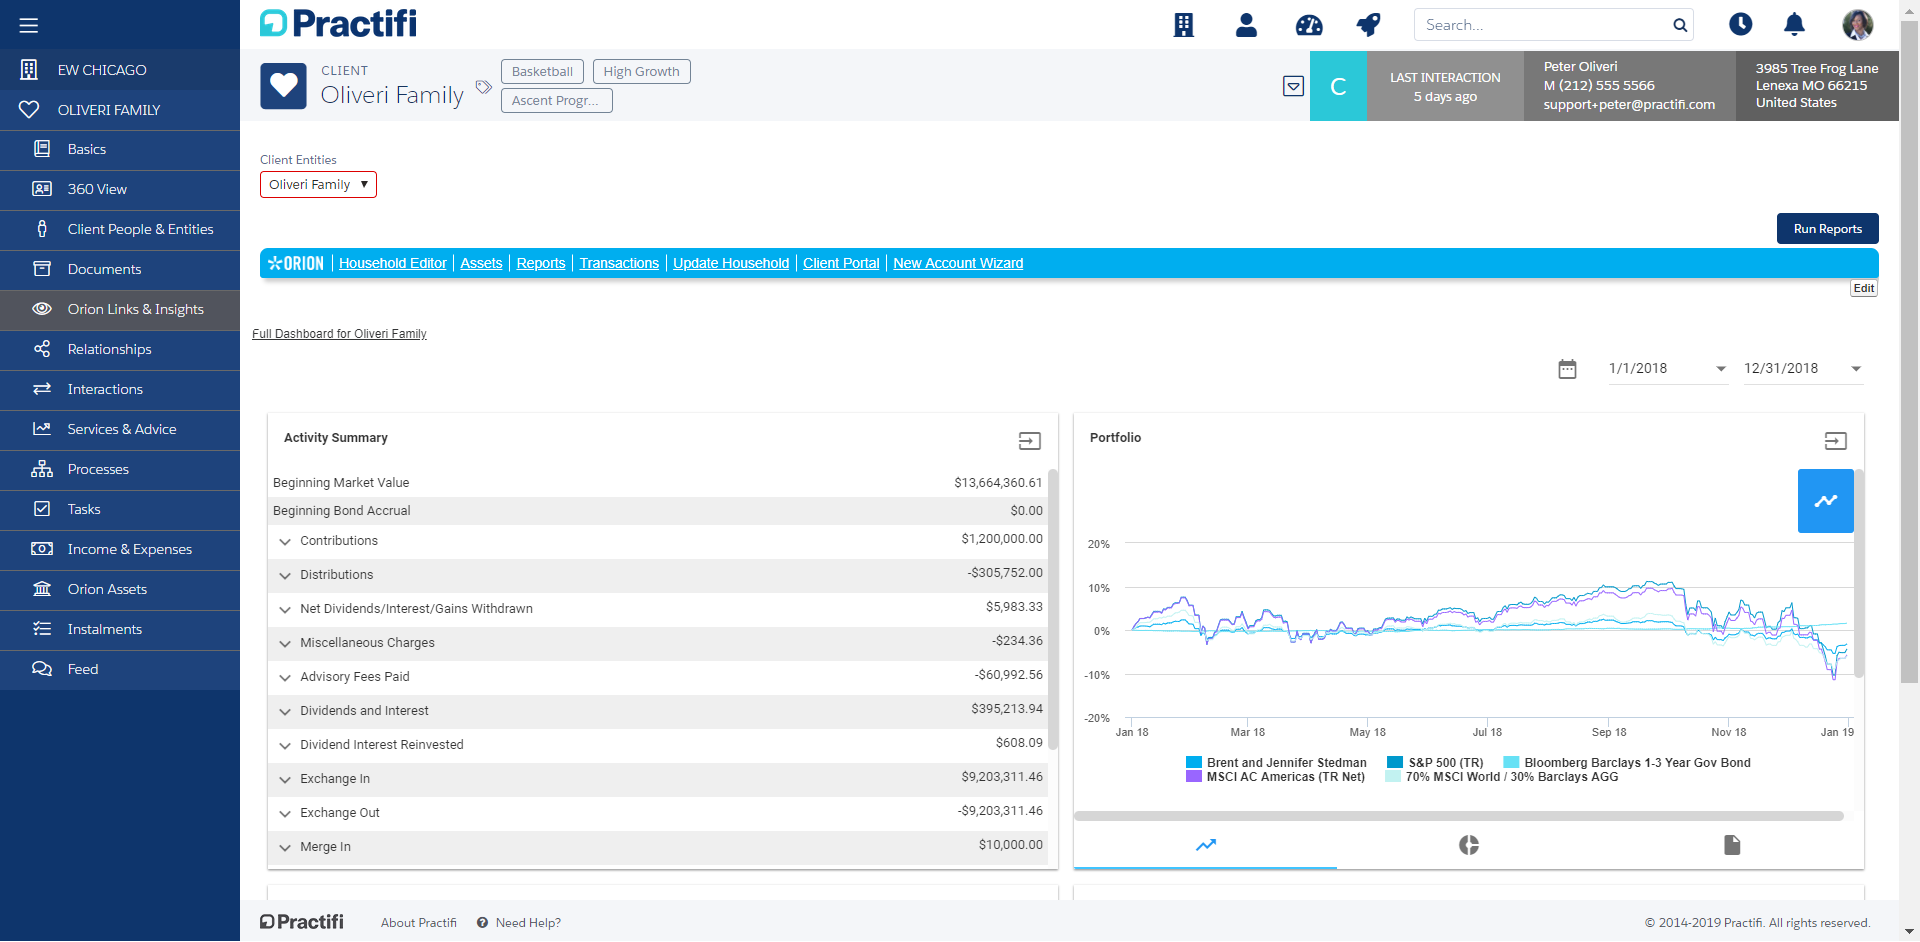
Task: Toggle S&P 500 (TR) legend swatch
Action: tap(1395, 763)
